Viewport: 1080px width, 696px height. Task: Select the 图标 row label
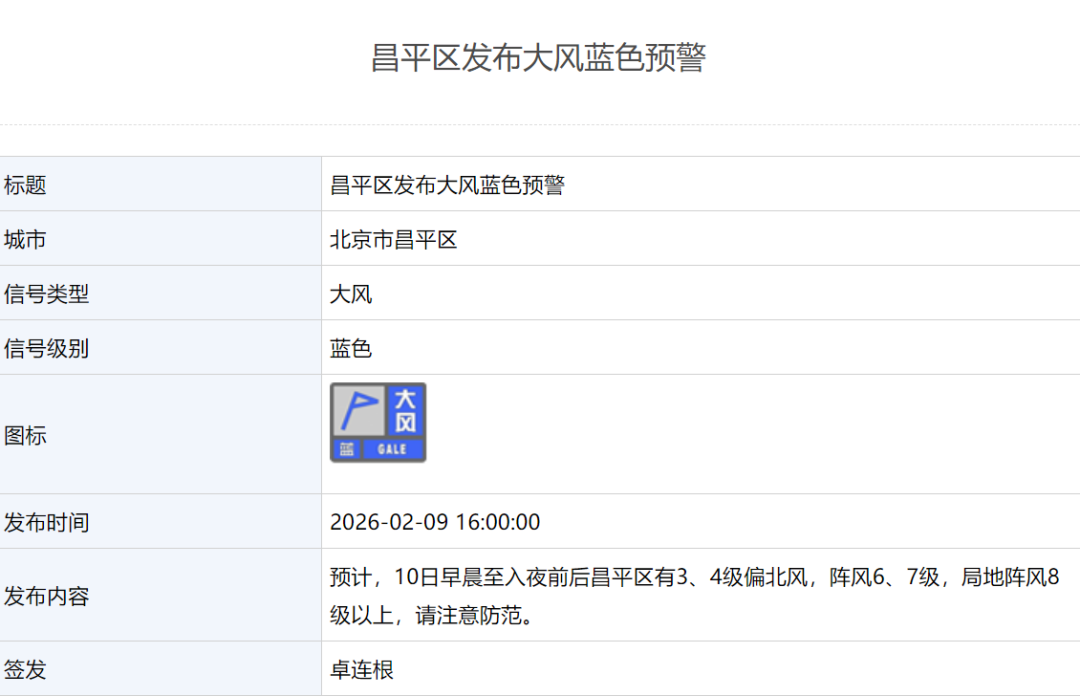25,436
